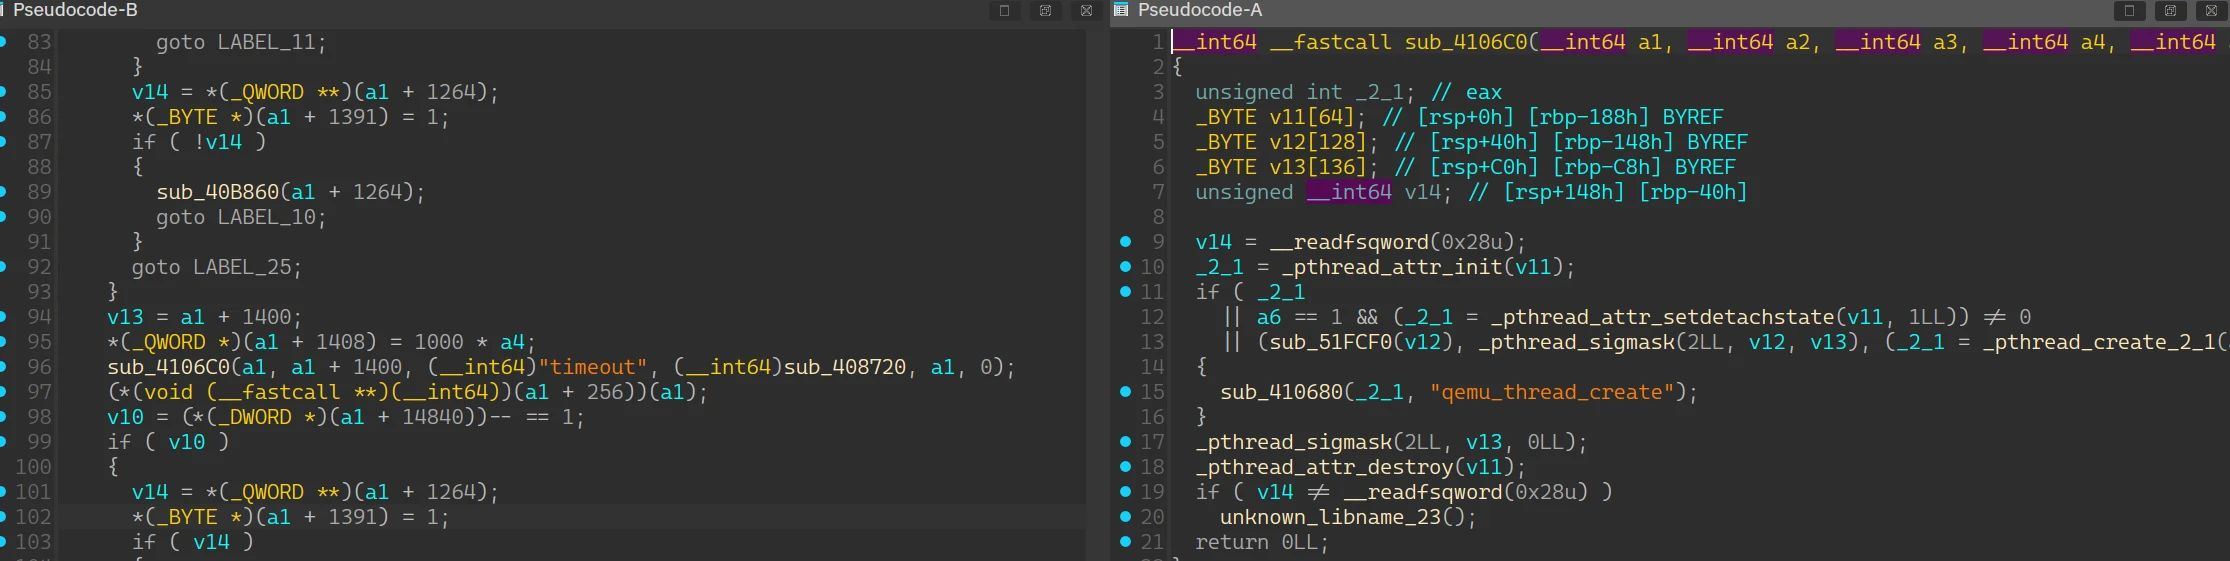The image size is (2230, 561).
Task: Maximize the Pseudocode-B pane
Action: pos(1004,11)
